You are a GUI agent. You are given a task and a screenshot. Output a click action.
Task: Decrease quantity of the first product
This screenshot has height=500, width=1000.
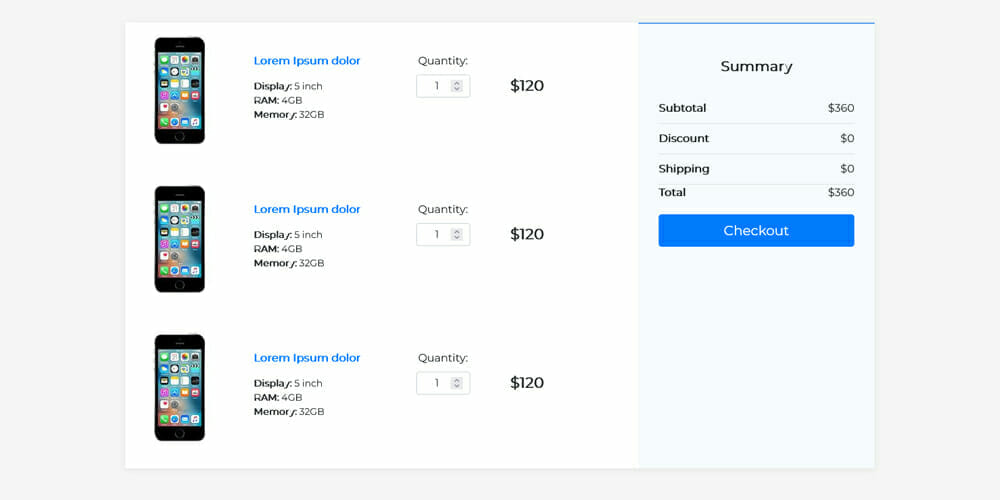457,90
